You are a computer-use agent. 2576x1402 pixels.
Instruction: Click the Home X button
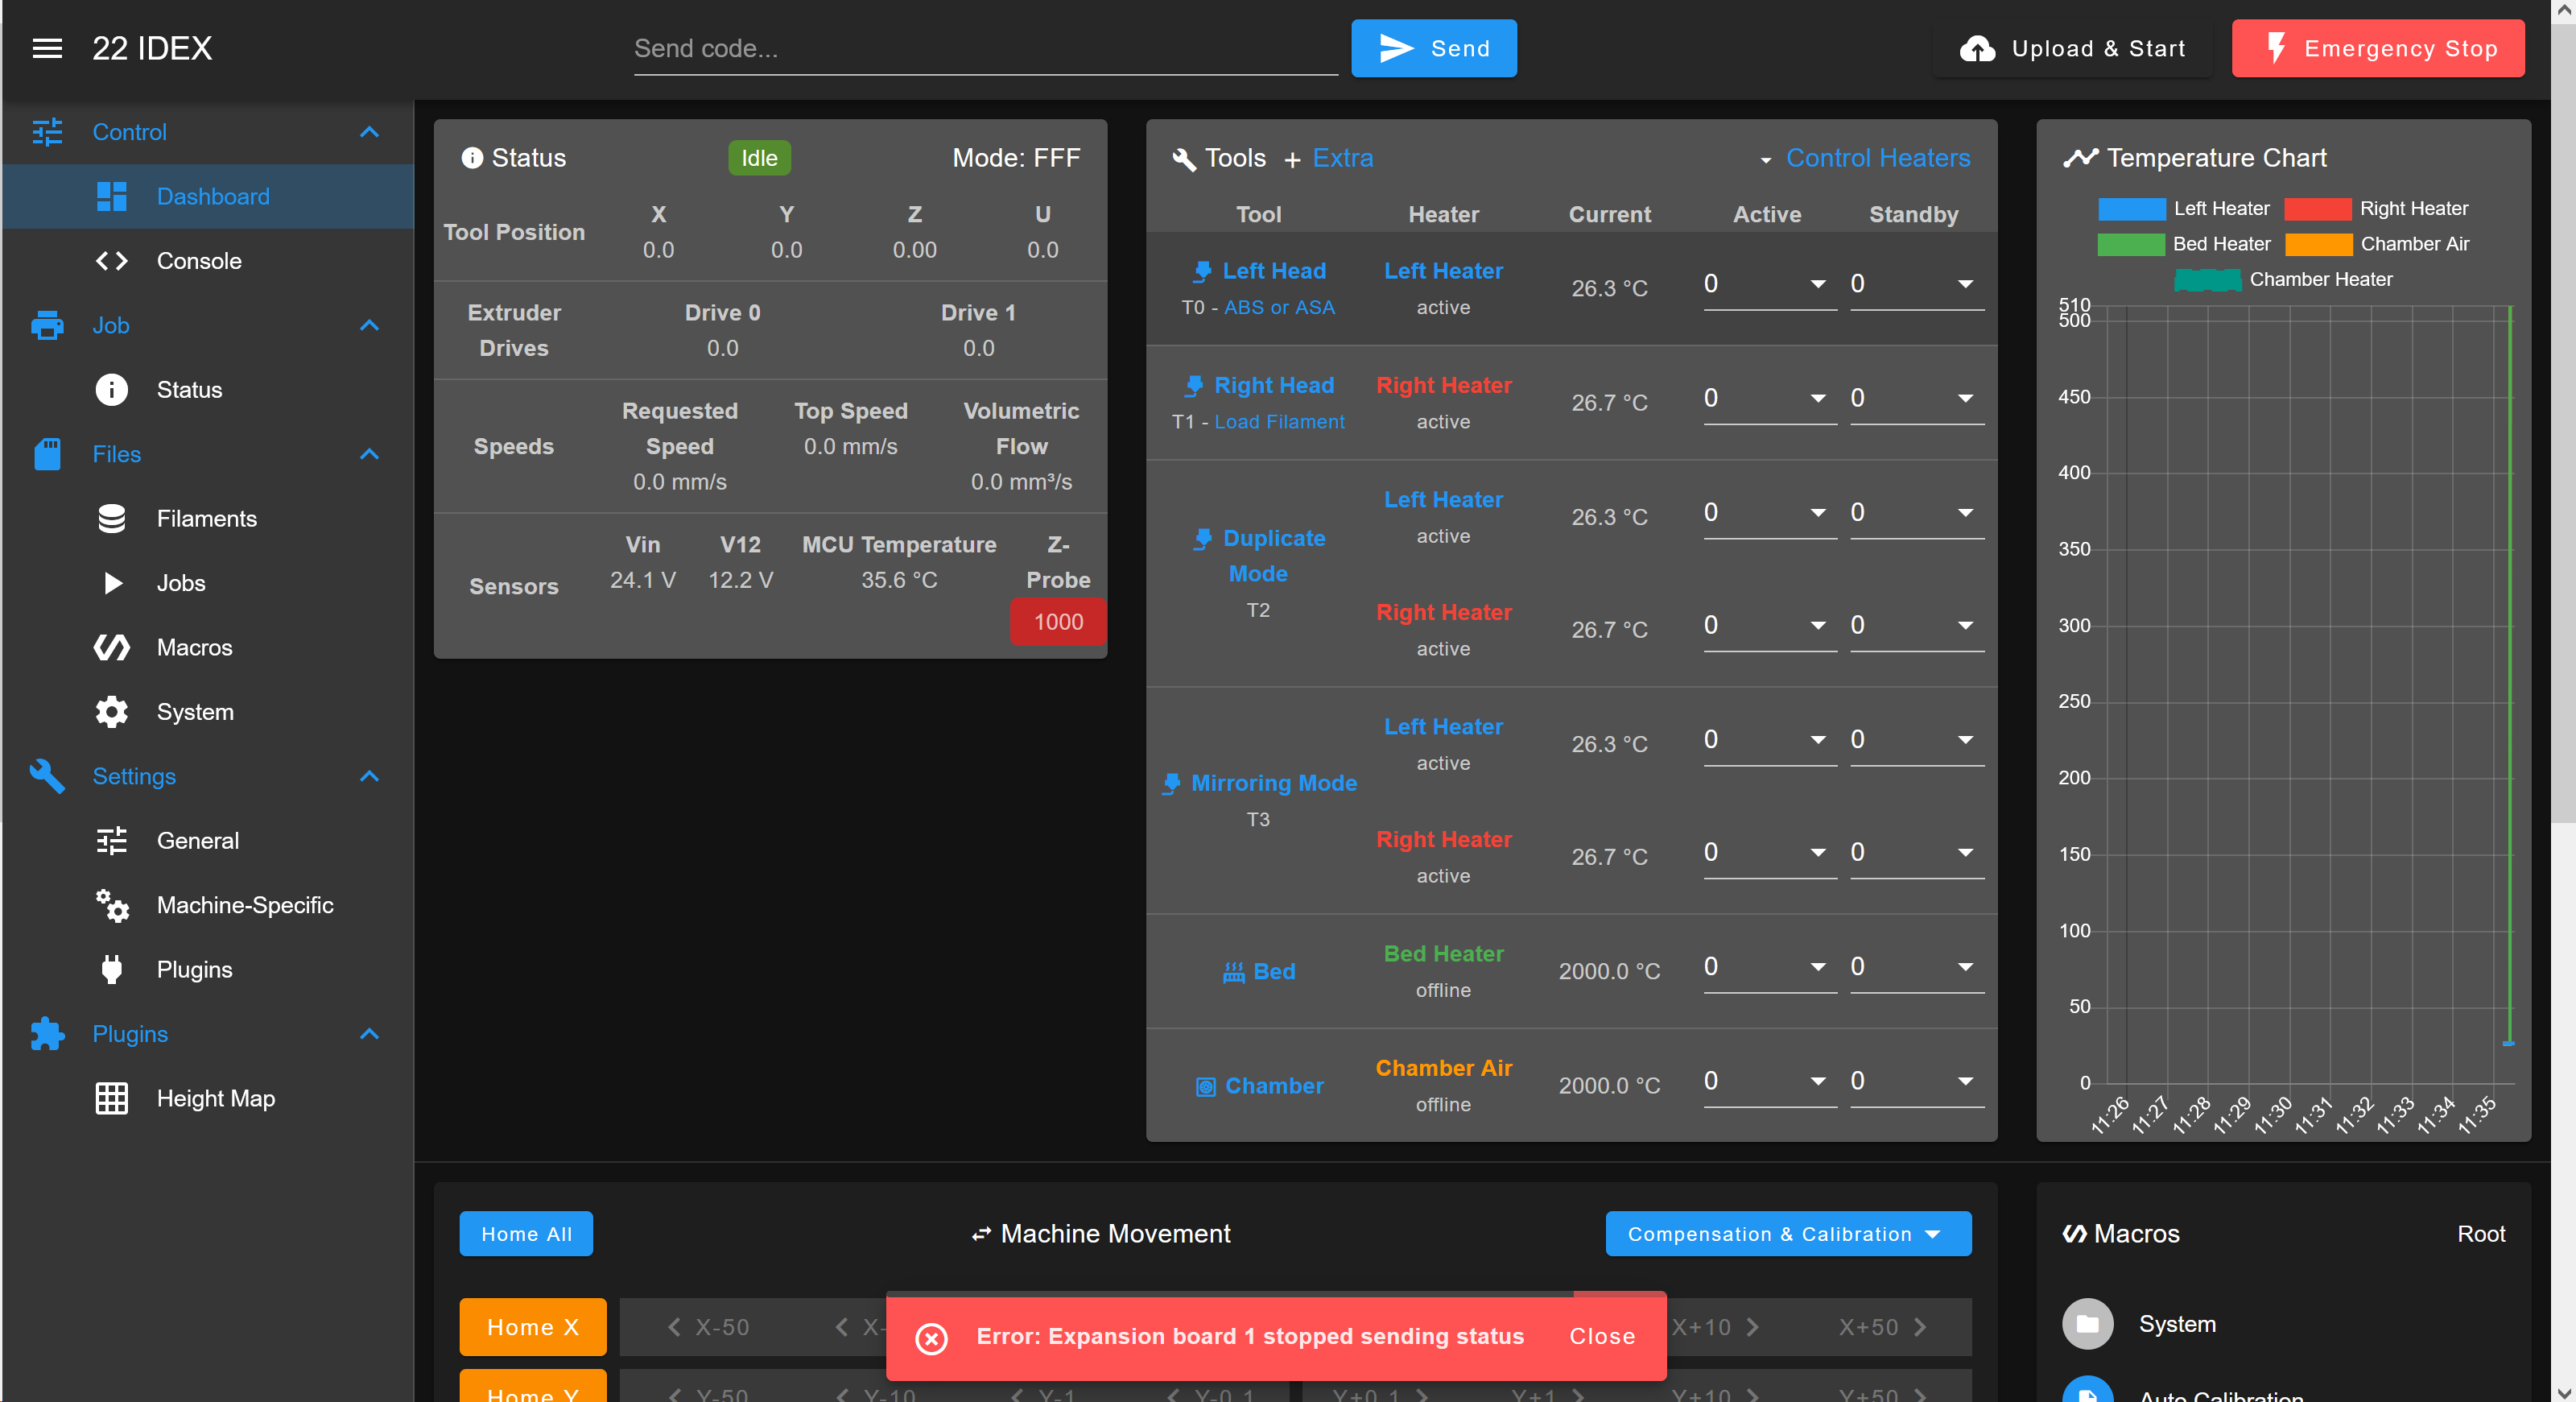[533, 1327]
